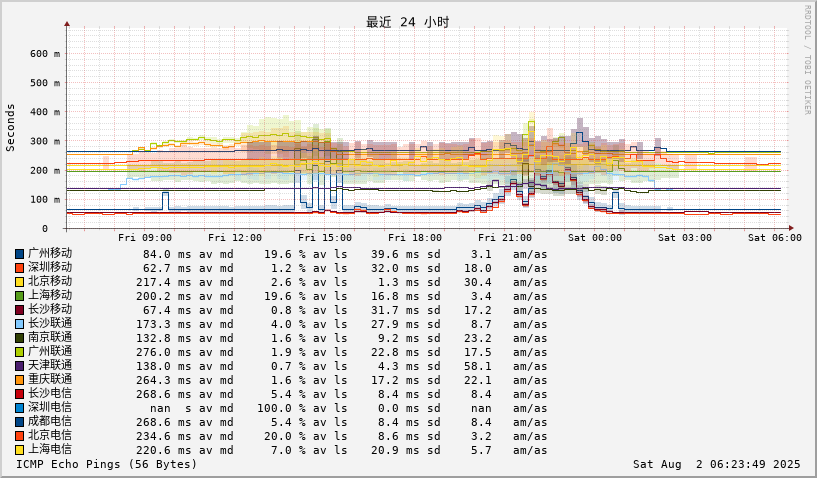Screen dimensions: 817x478
Task: Click the Fri 09:00 time axis label
Action: [x=145, y=238]
